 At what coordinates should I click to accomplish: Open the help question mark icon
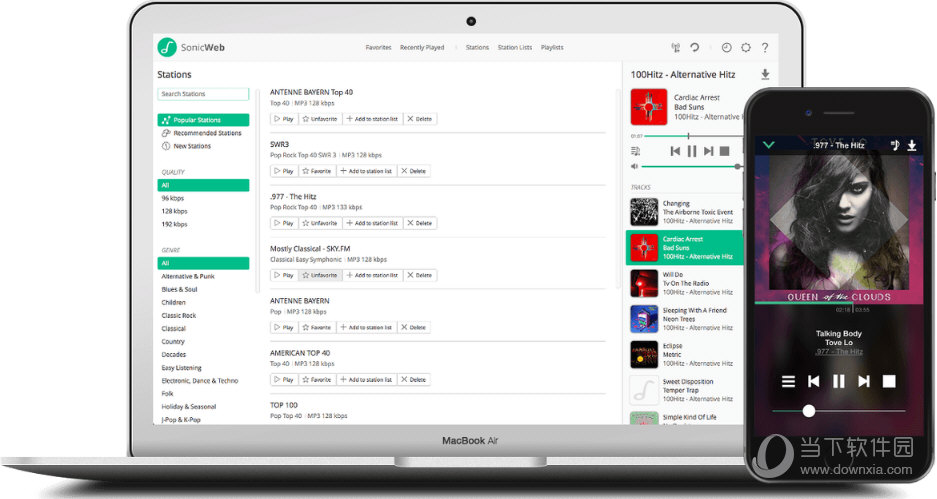(765, 47)
